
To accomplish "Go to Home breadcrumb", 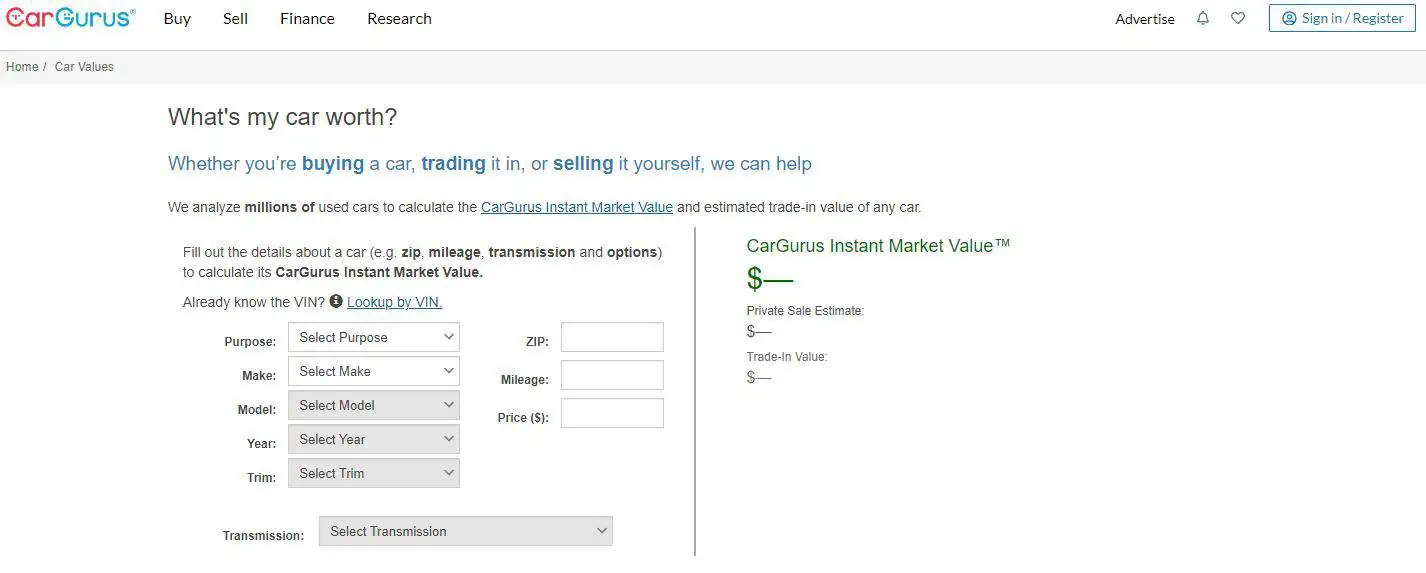I will [22, 67].
